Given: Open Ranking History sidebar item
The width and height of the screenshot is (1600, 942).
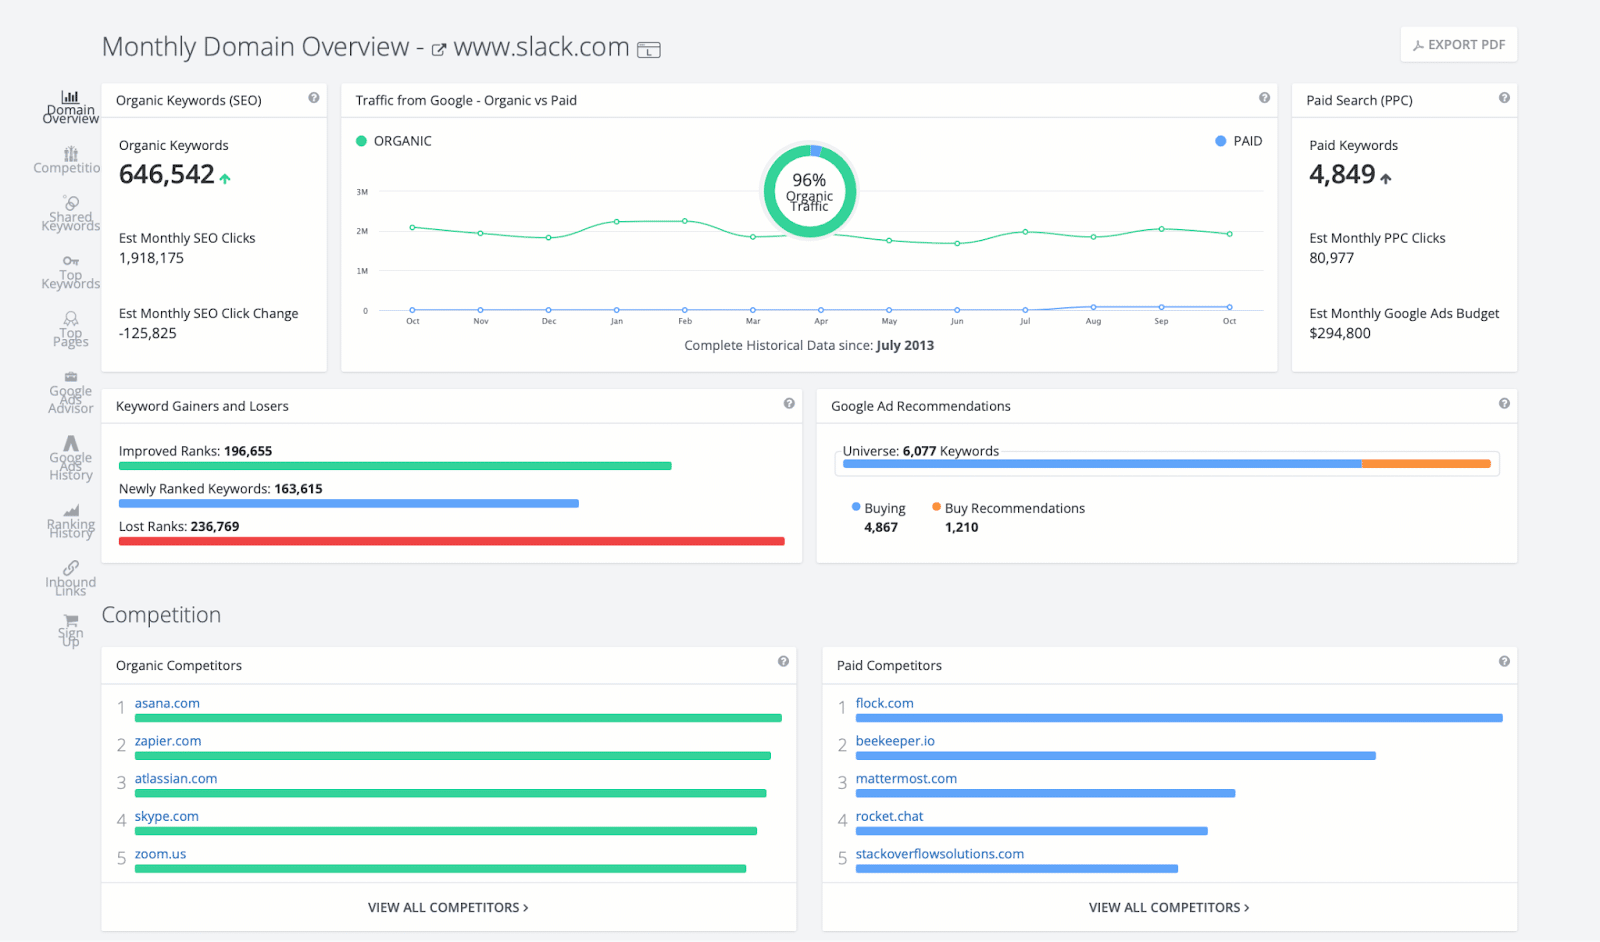Looking at the screenshot, I should click(x=70, y=522).
